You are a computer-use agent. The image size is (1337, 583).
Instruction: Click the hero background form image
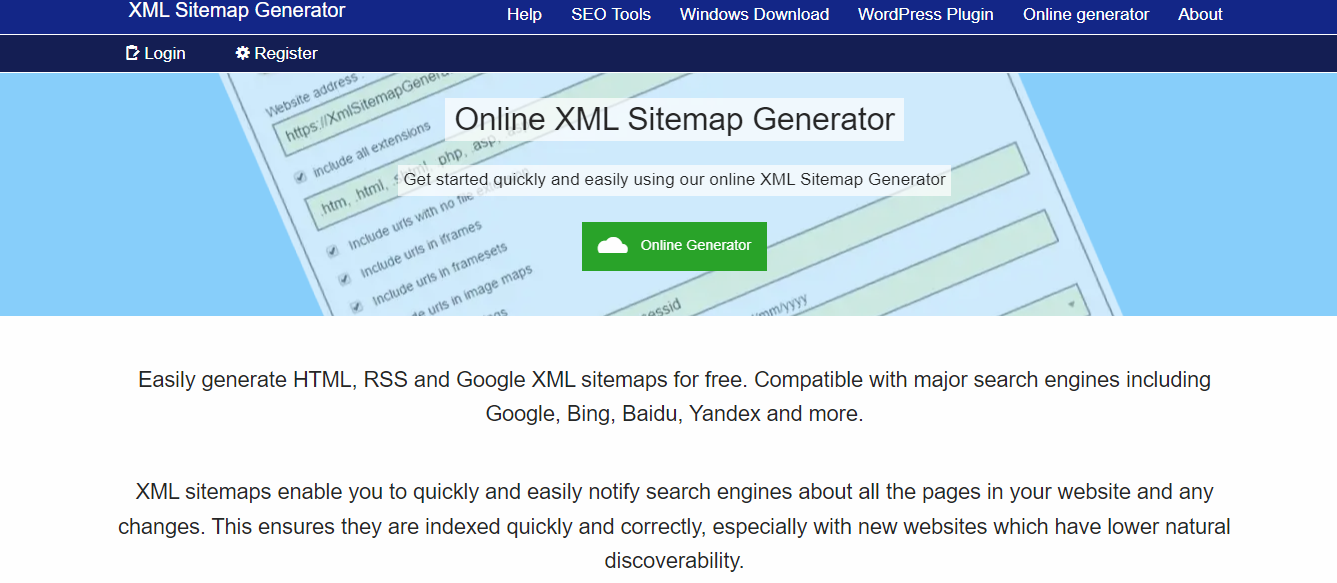coord(668,194)
